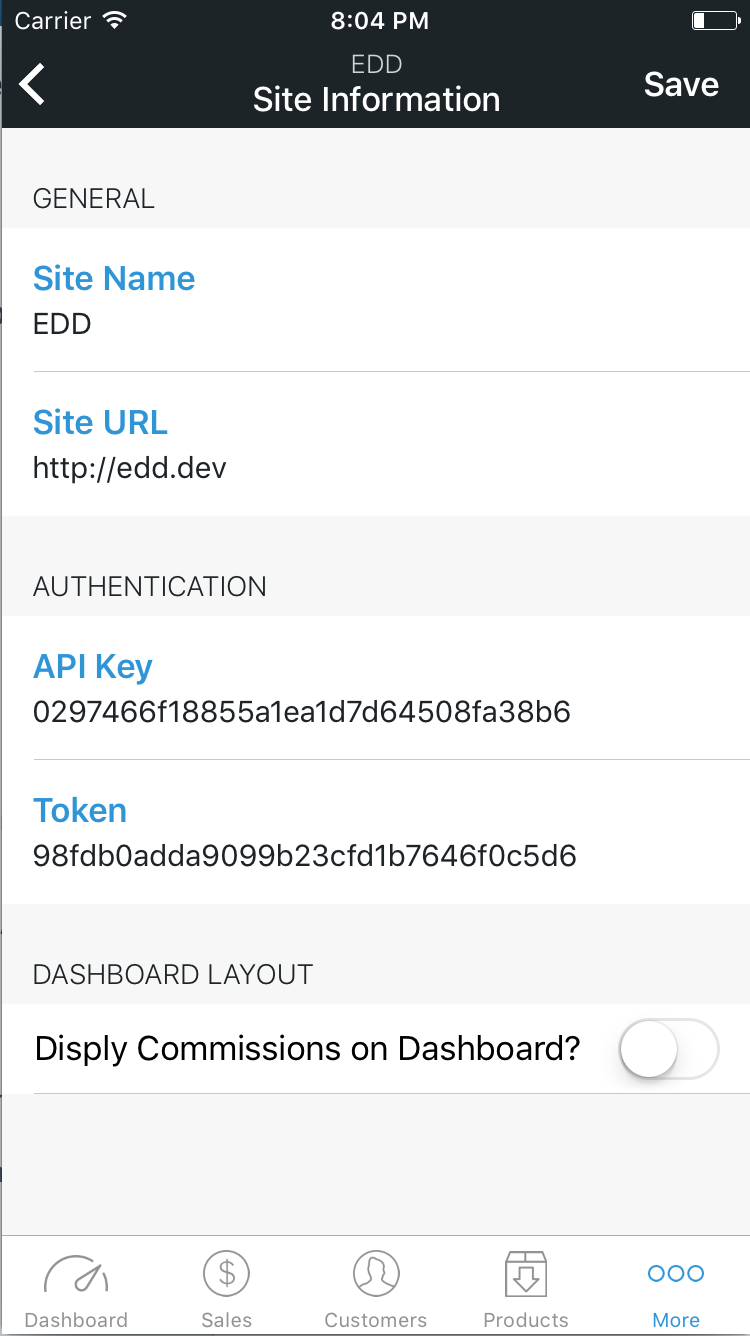
Task: Tap the 8:04 PM clock
Action: click(x=378, y=20)
